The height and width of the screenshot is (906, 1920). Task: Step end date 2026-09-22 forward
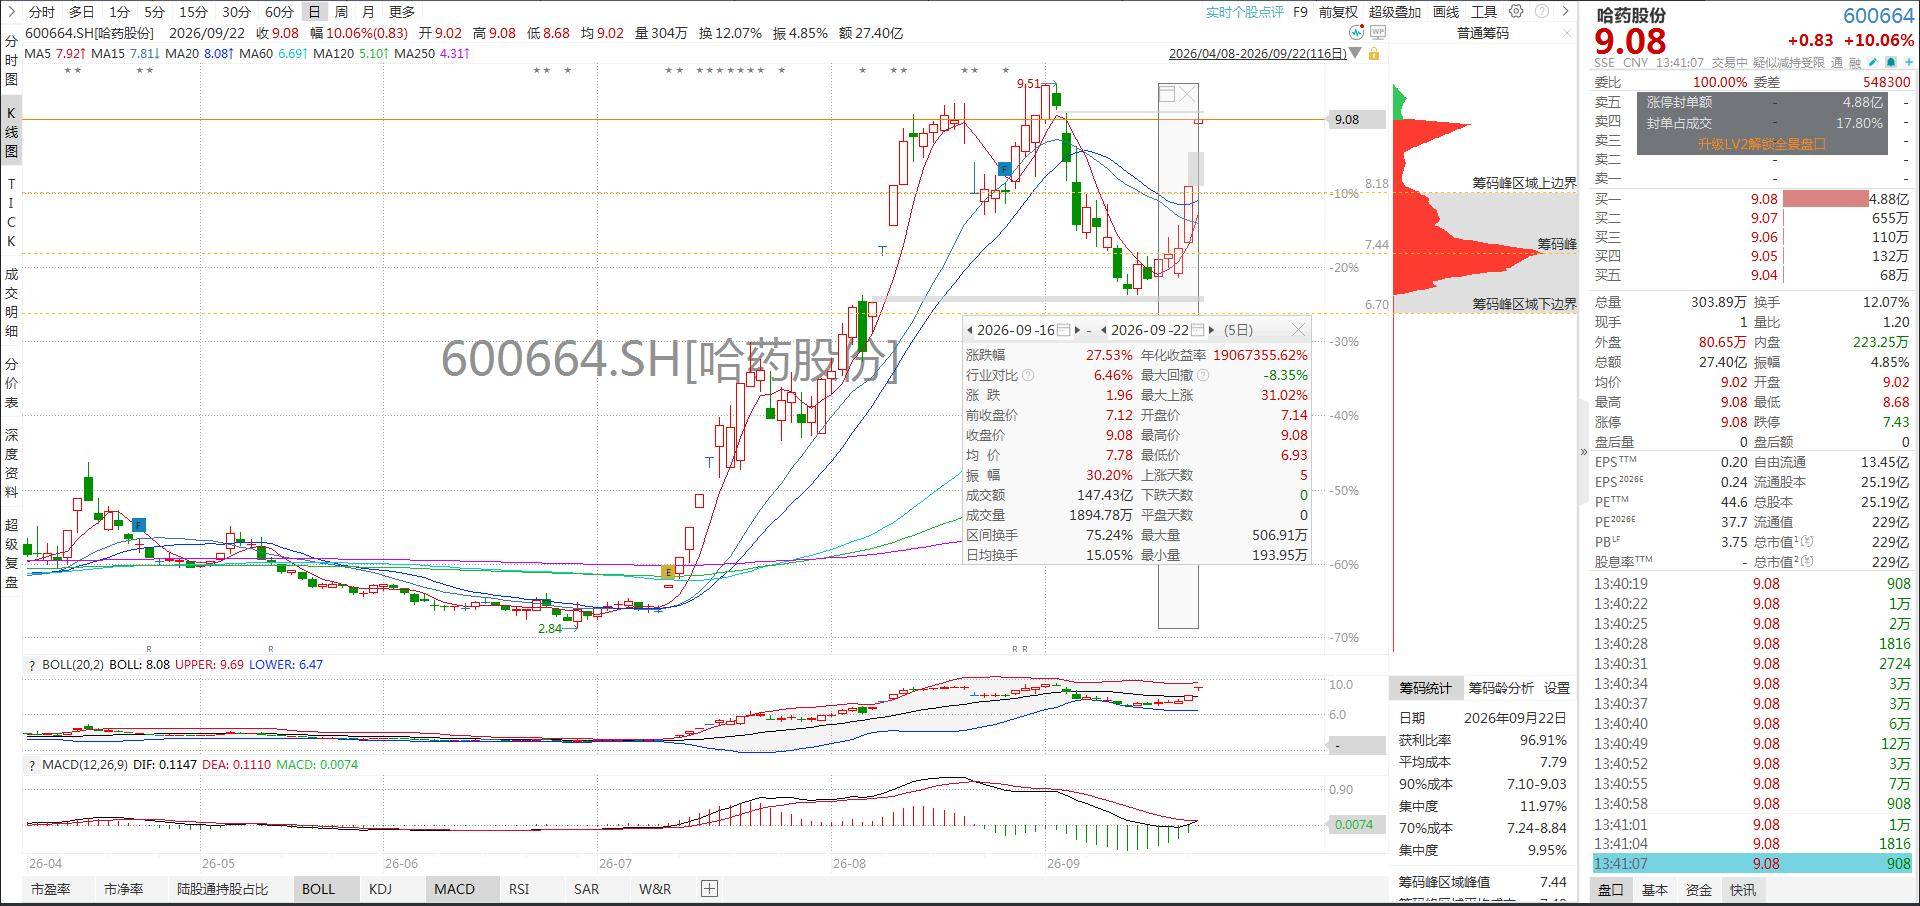(1211, 330)
